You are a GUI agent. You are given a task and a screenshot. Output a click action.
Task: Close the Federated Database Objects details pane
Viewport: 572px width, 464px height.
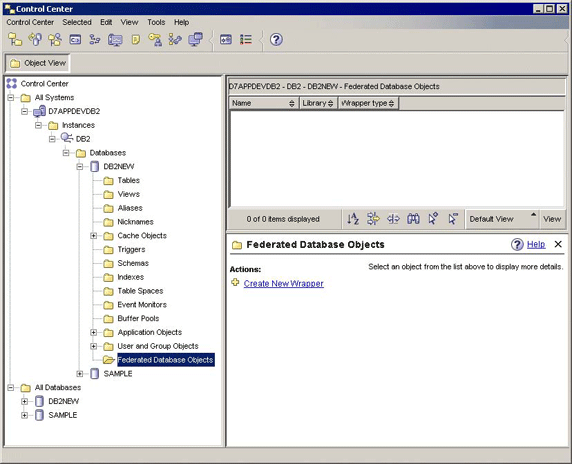point(558,244)
